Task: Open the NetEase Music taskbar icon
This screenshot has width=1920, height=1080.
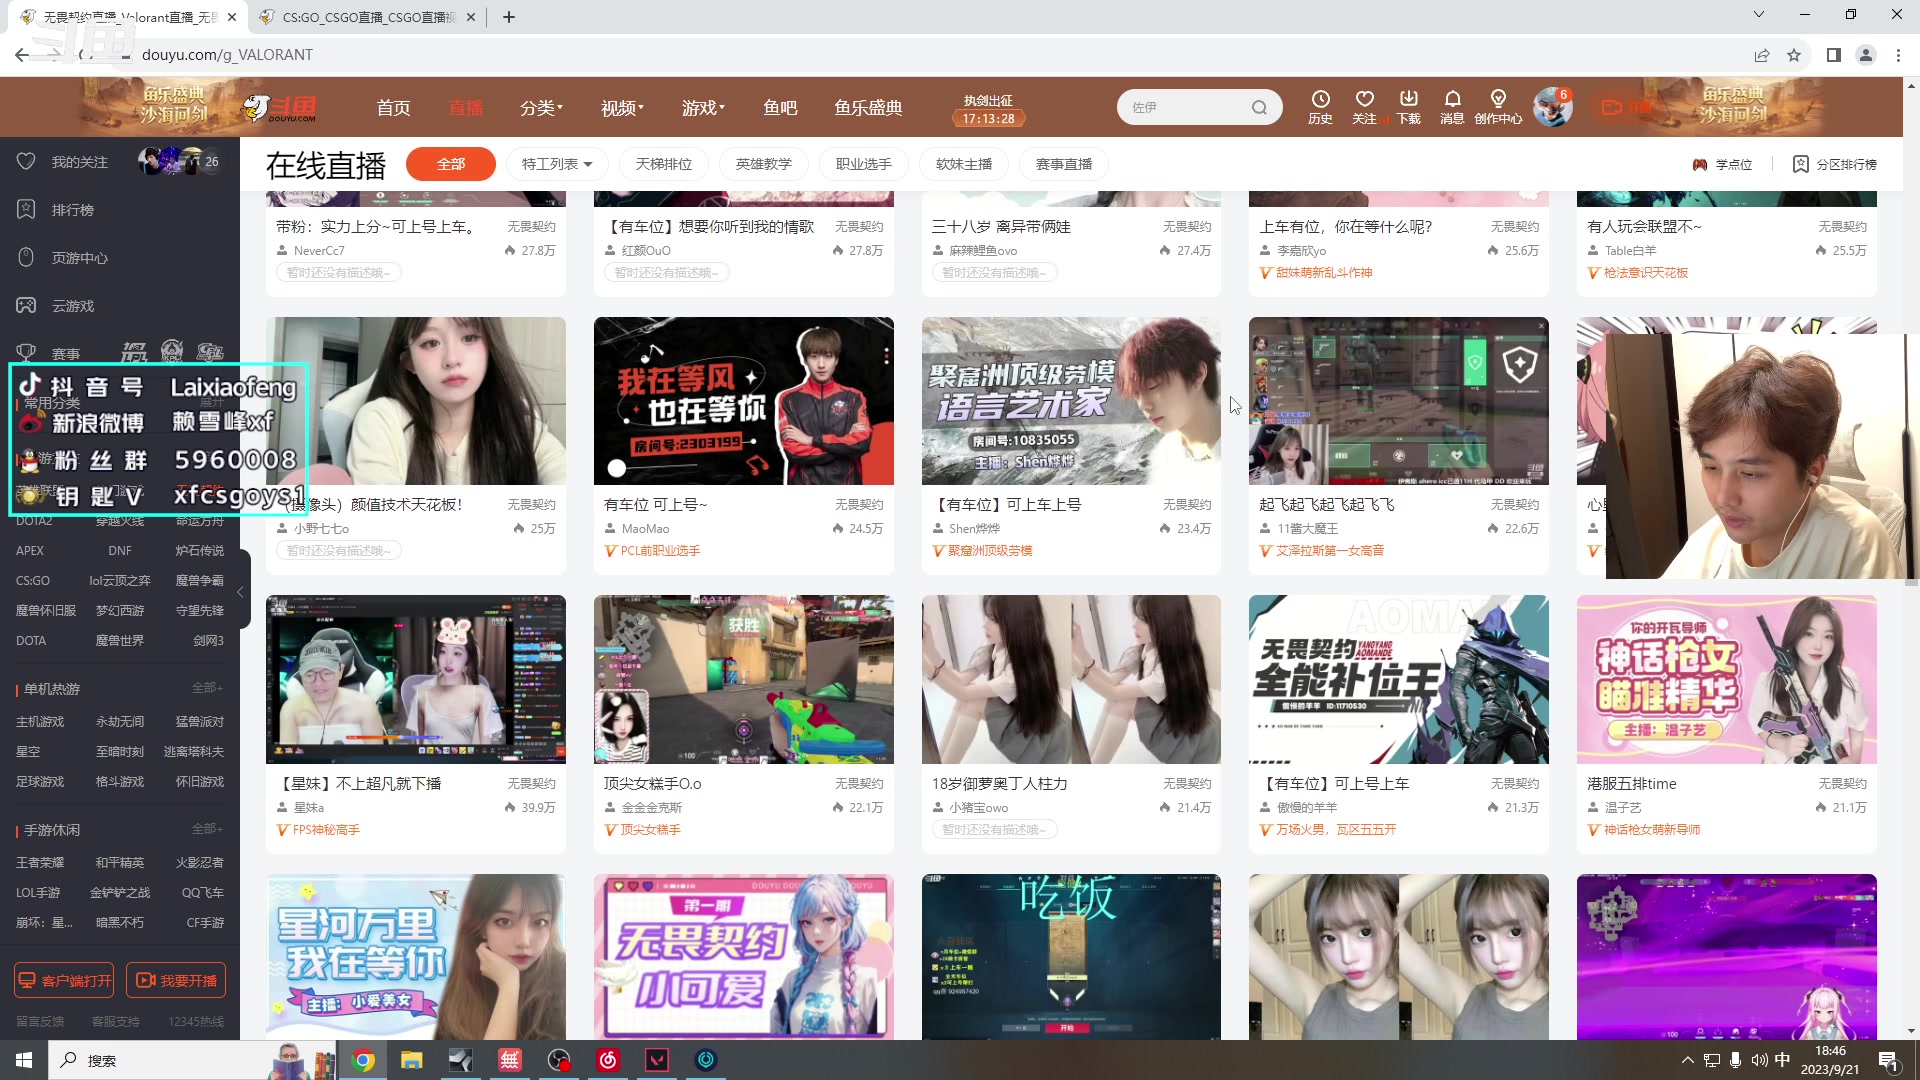Action: pyautogui.click(x=608, y=1060)
